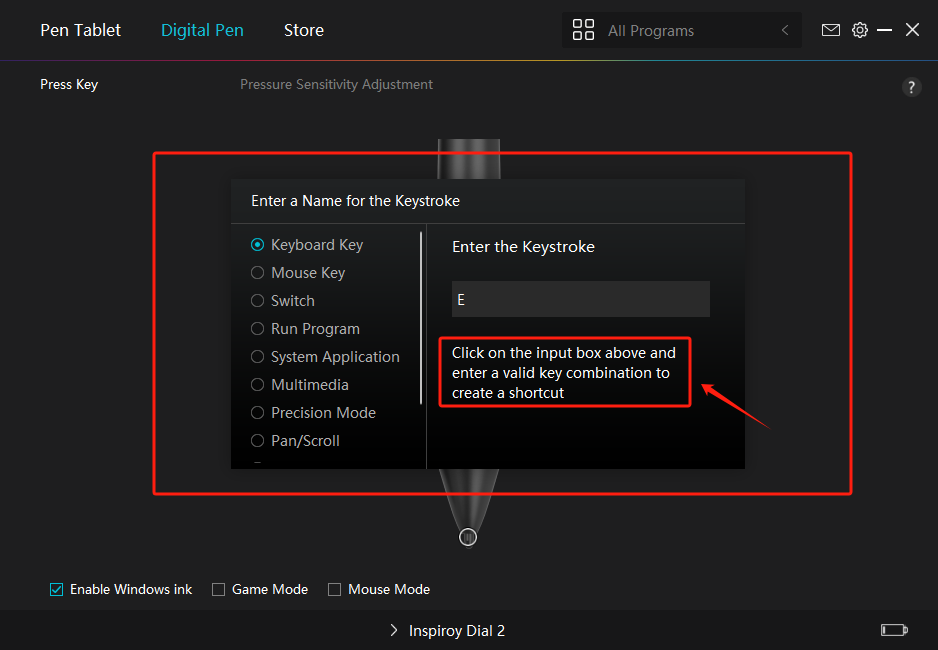Click the keystroke input box showing E
The width and height of the screenshot is (938, 650).
[x=581, y=299]
